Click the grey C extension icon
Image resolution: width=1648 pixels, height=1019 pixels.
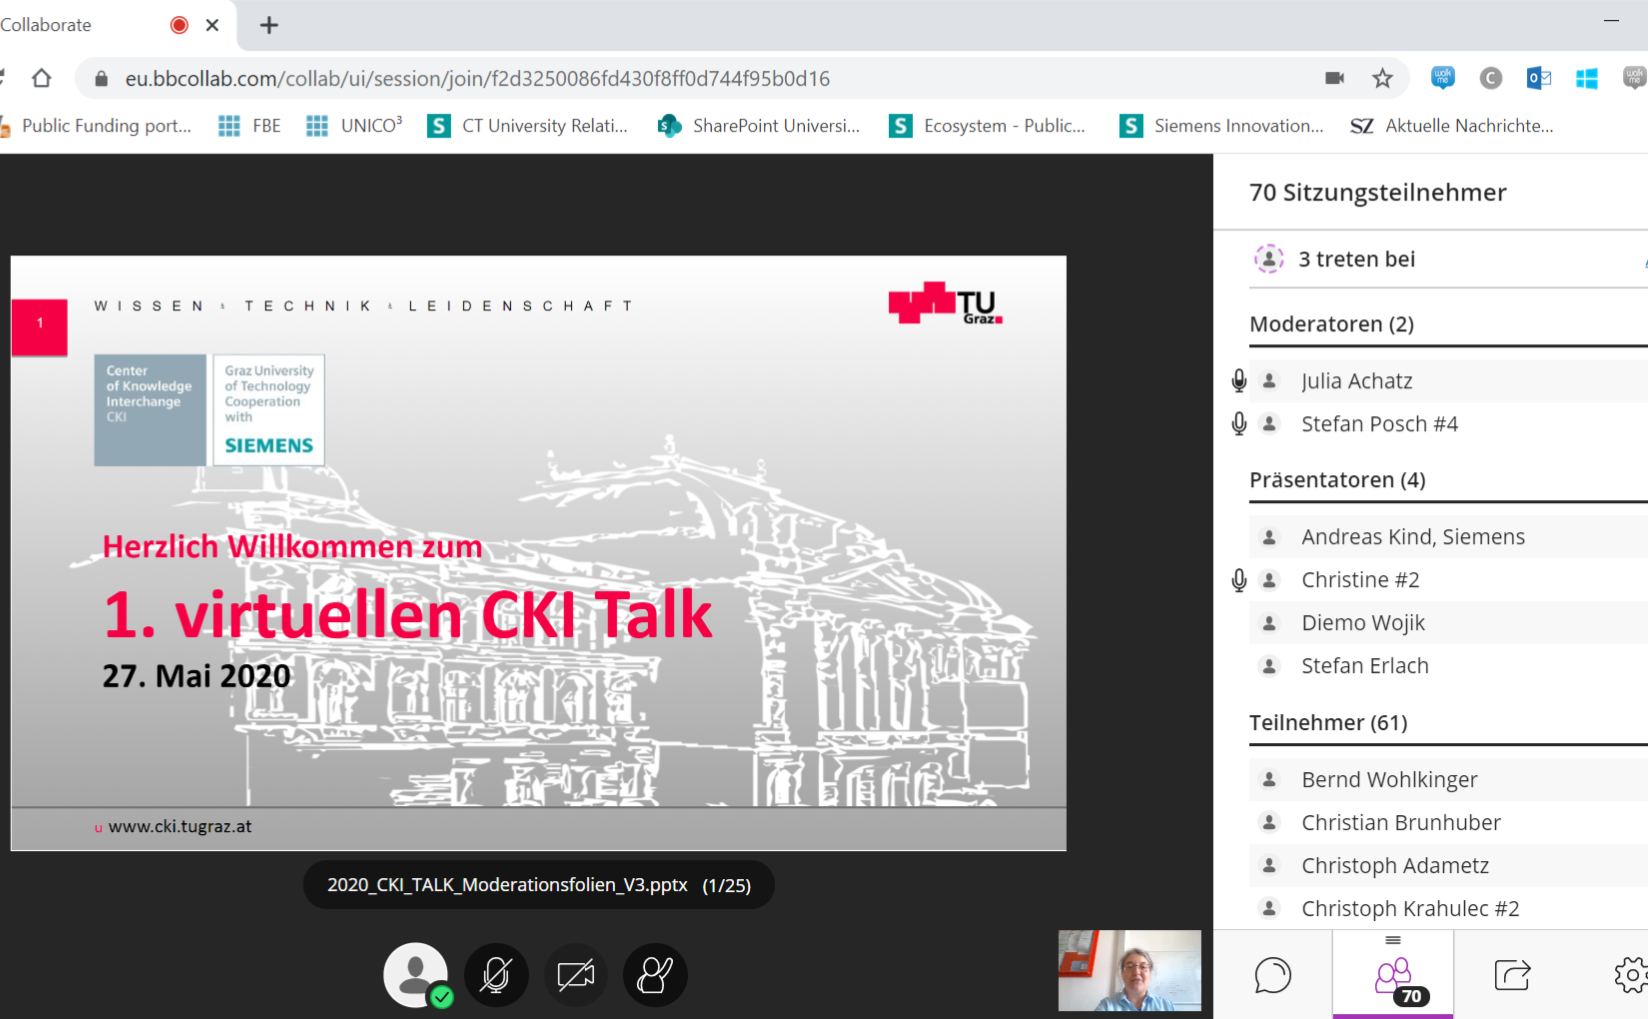1490,78
